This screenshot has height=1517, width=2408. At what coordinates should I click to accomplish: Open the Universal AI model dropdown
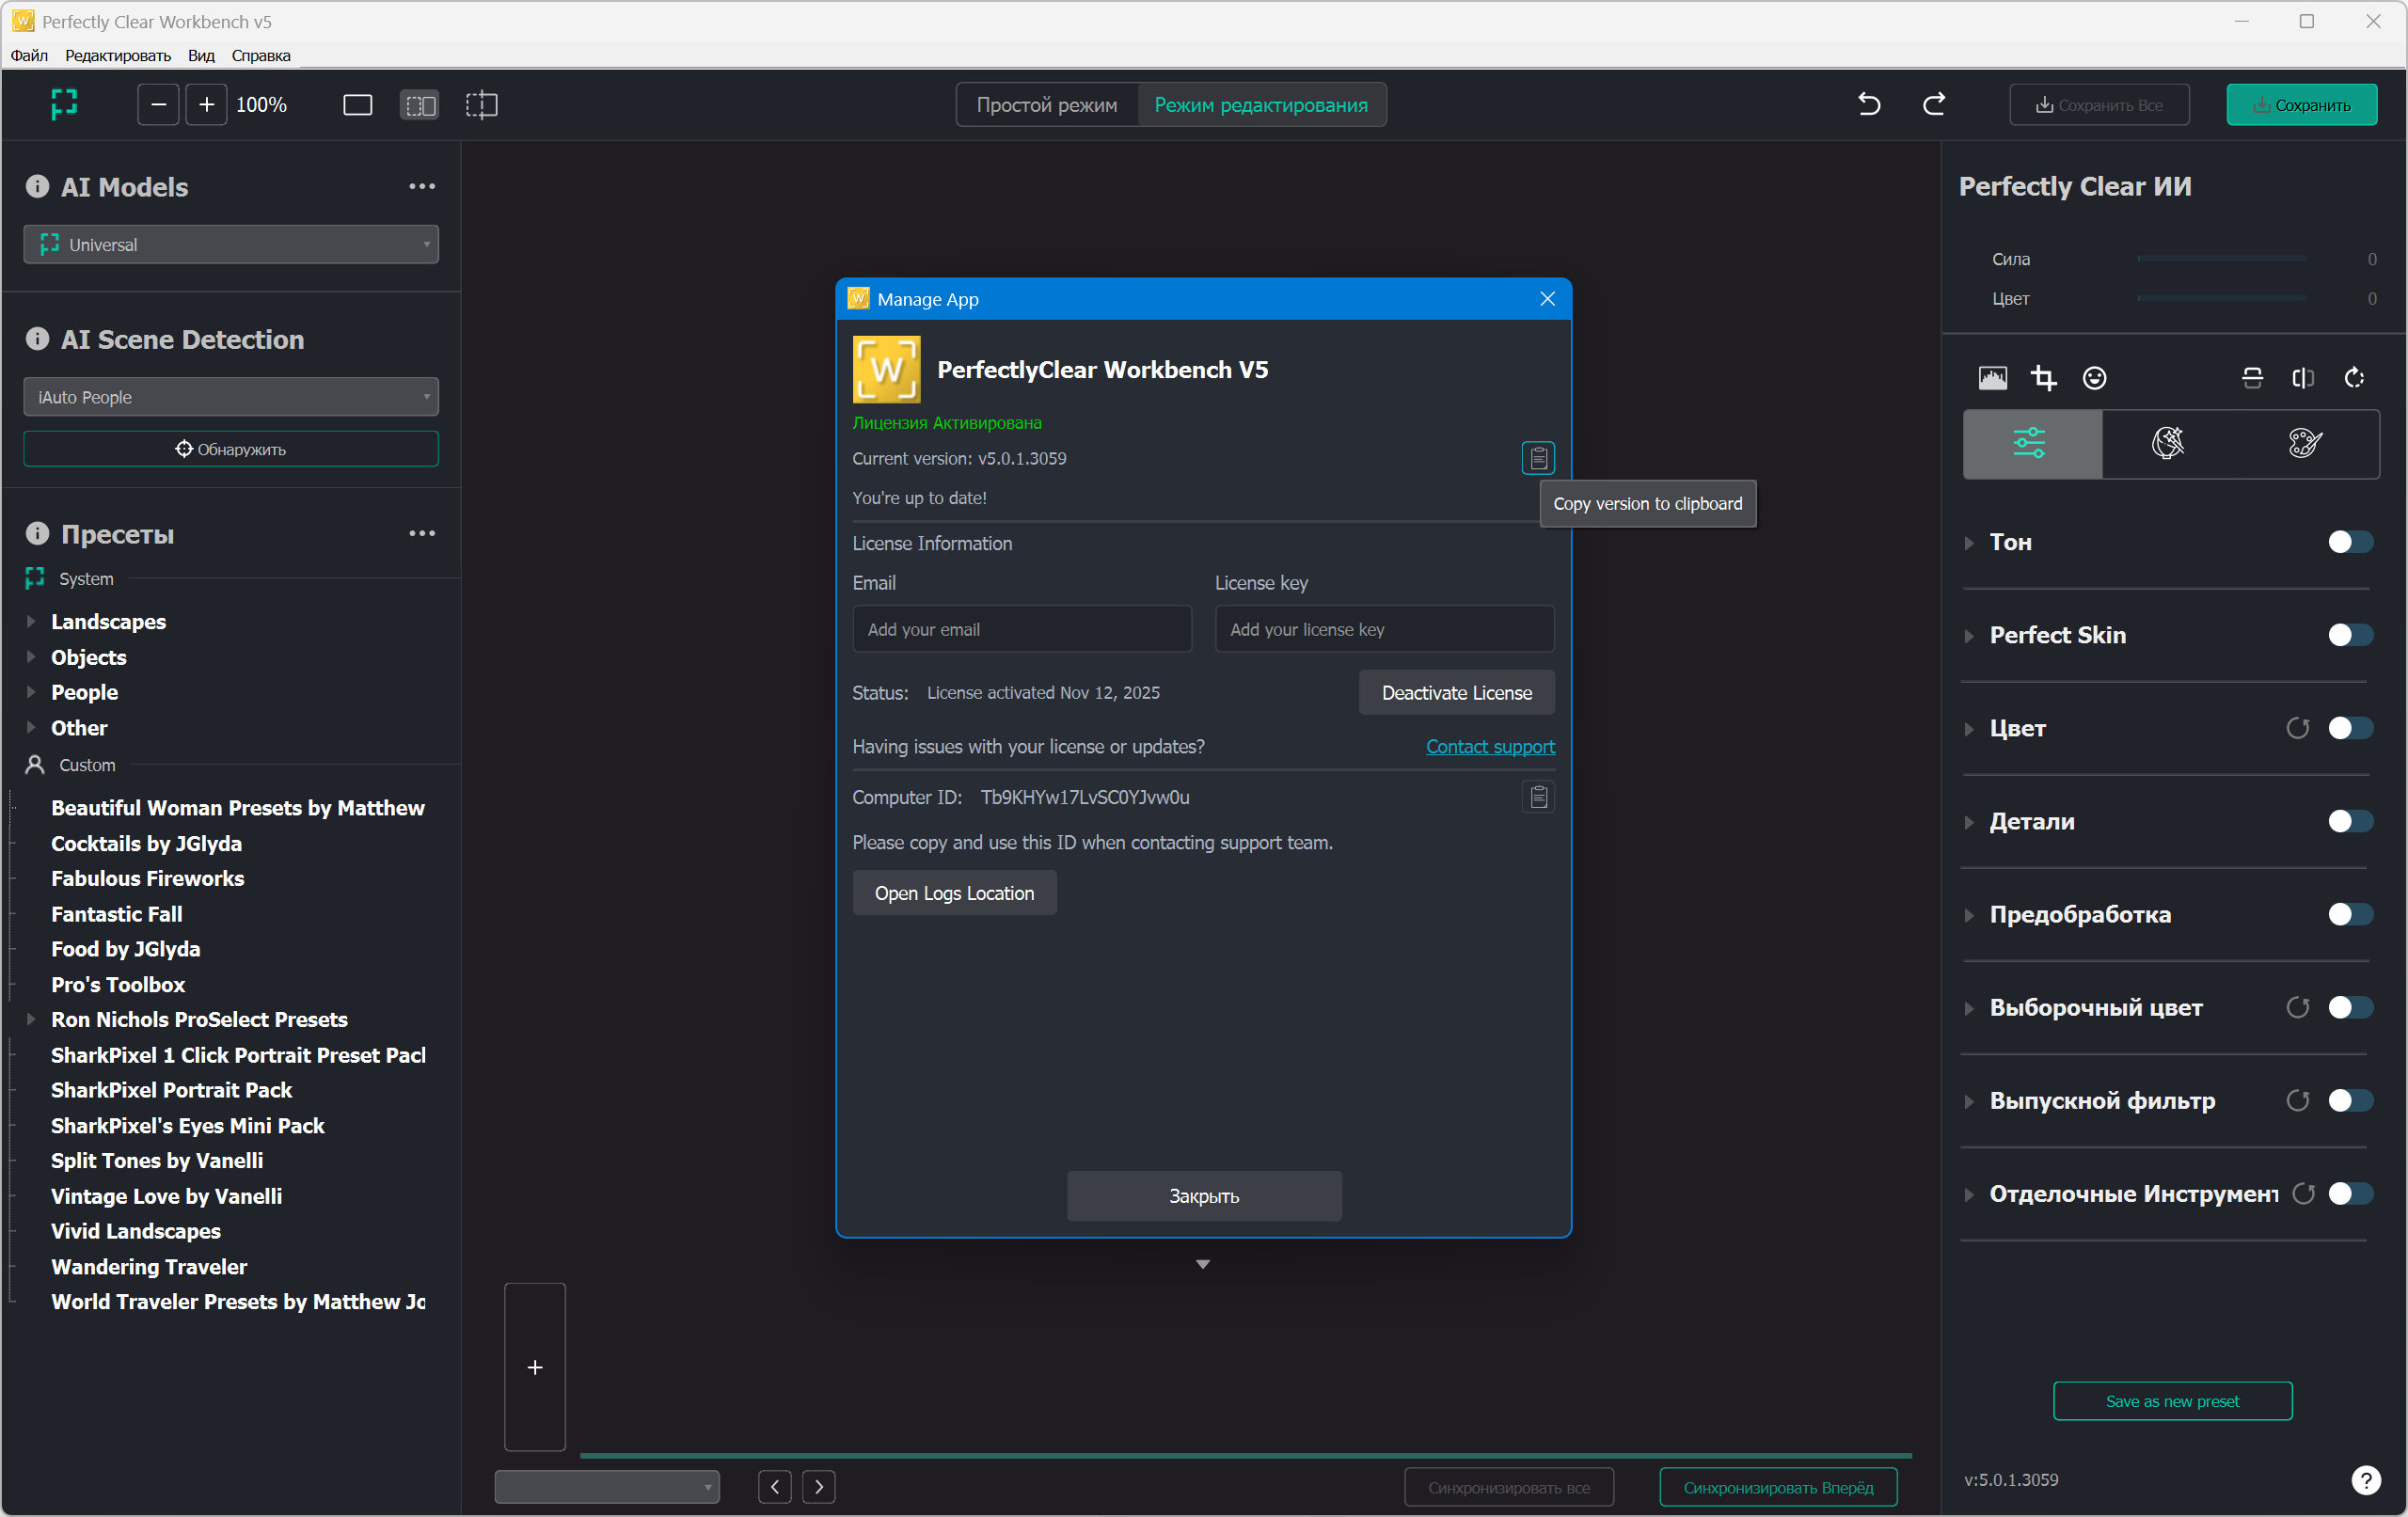point(231,245)
